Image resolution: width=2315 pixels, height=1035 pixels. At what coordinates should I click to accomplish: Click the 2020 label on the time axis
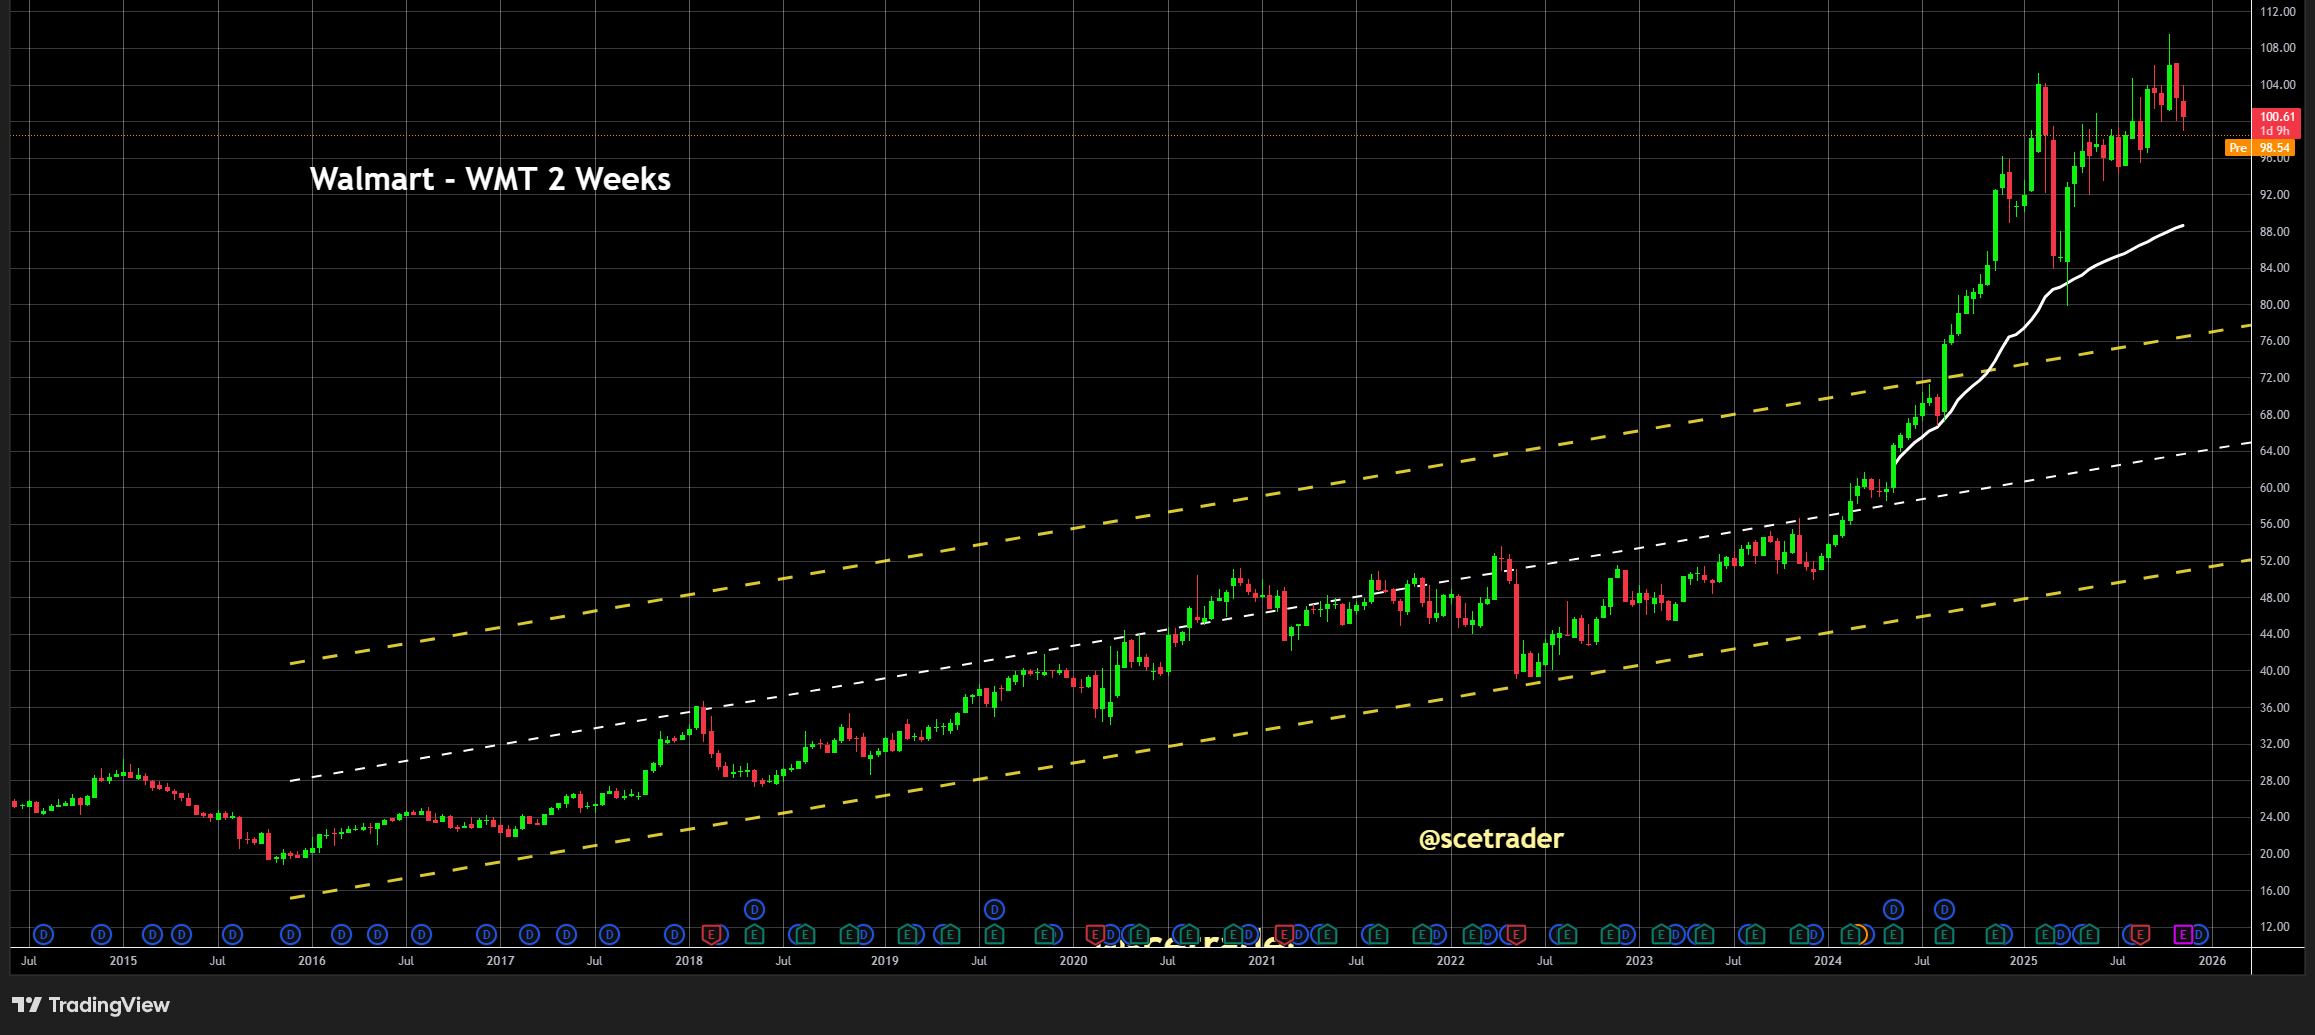coord(1073,961)
